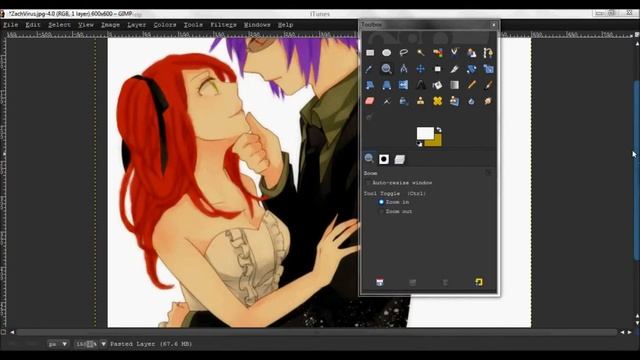Screen dimensions: 640x360
Task: Open the Edit menu
Action: (33, 25)
